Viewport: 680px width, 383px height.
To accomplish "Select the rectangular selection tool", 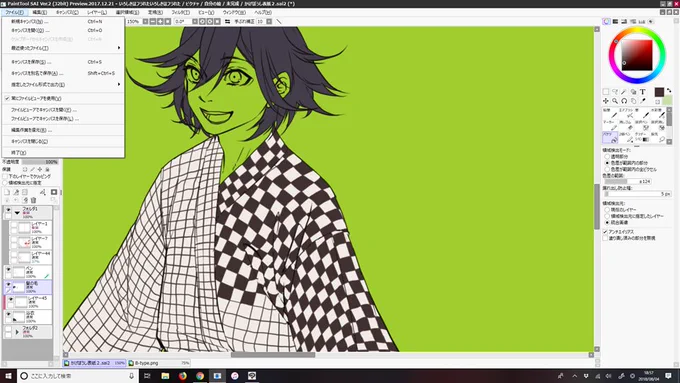I will click(x=606, y=92).
